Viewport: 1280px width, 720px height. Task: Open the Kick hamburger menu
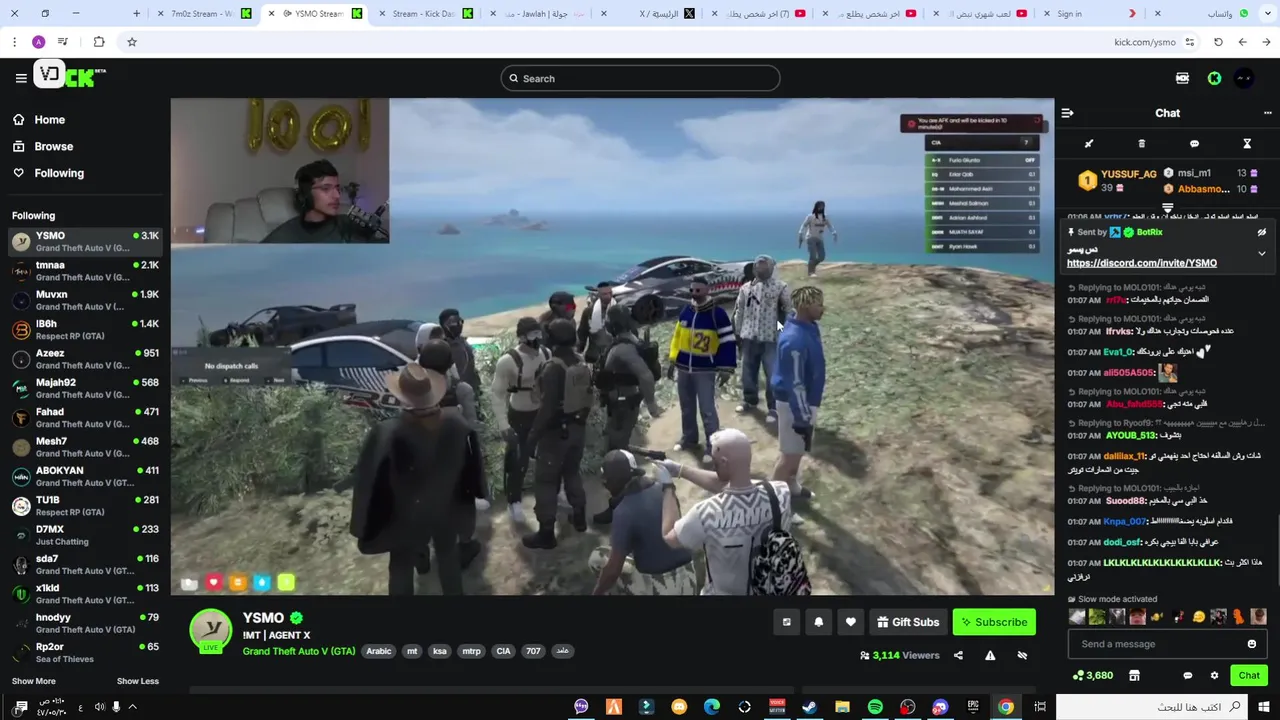click(20, 78)
